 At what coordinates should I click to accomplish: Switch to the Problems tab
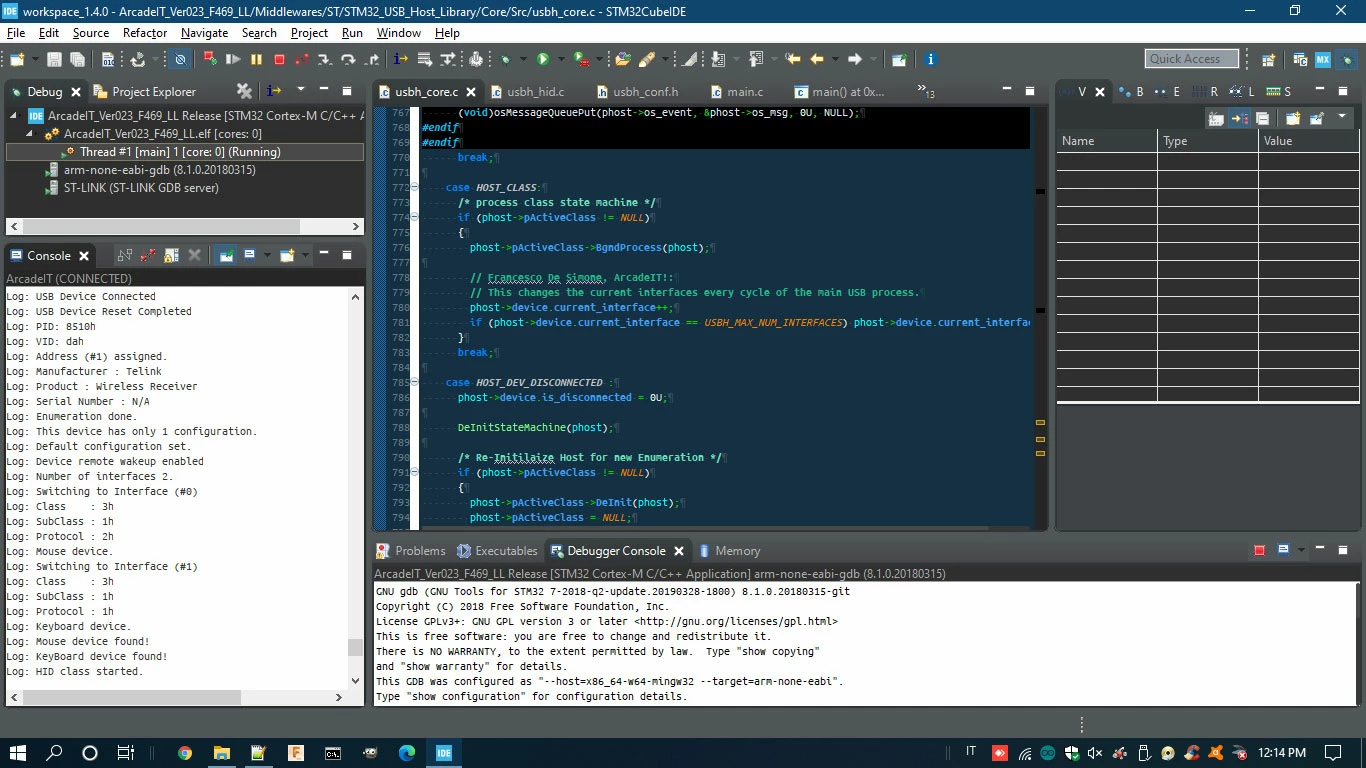pyautogui.click(x=411, y=551)
